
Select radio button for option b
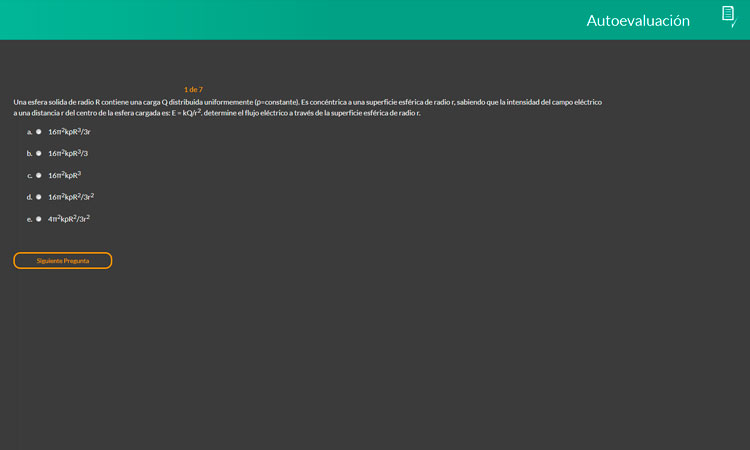39,154
